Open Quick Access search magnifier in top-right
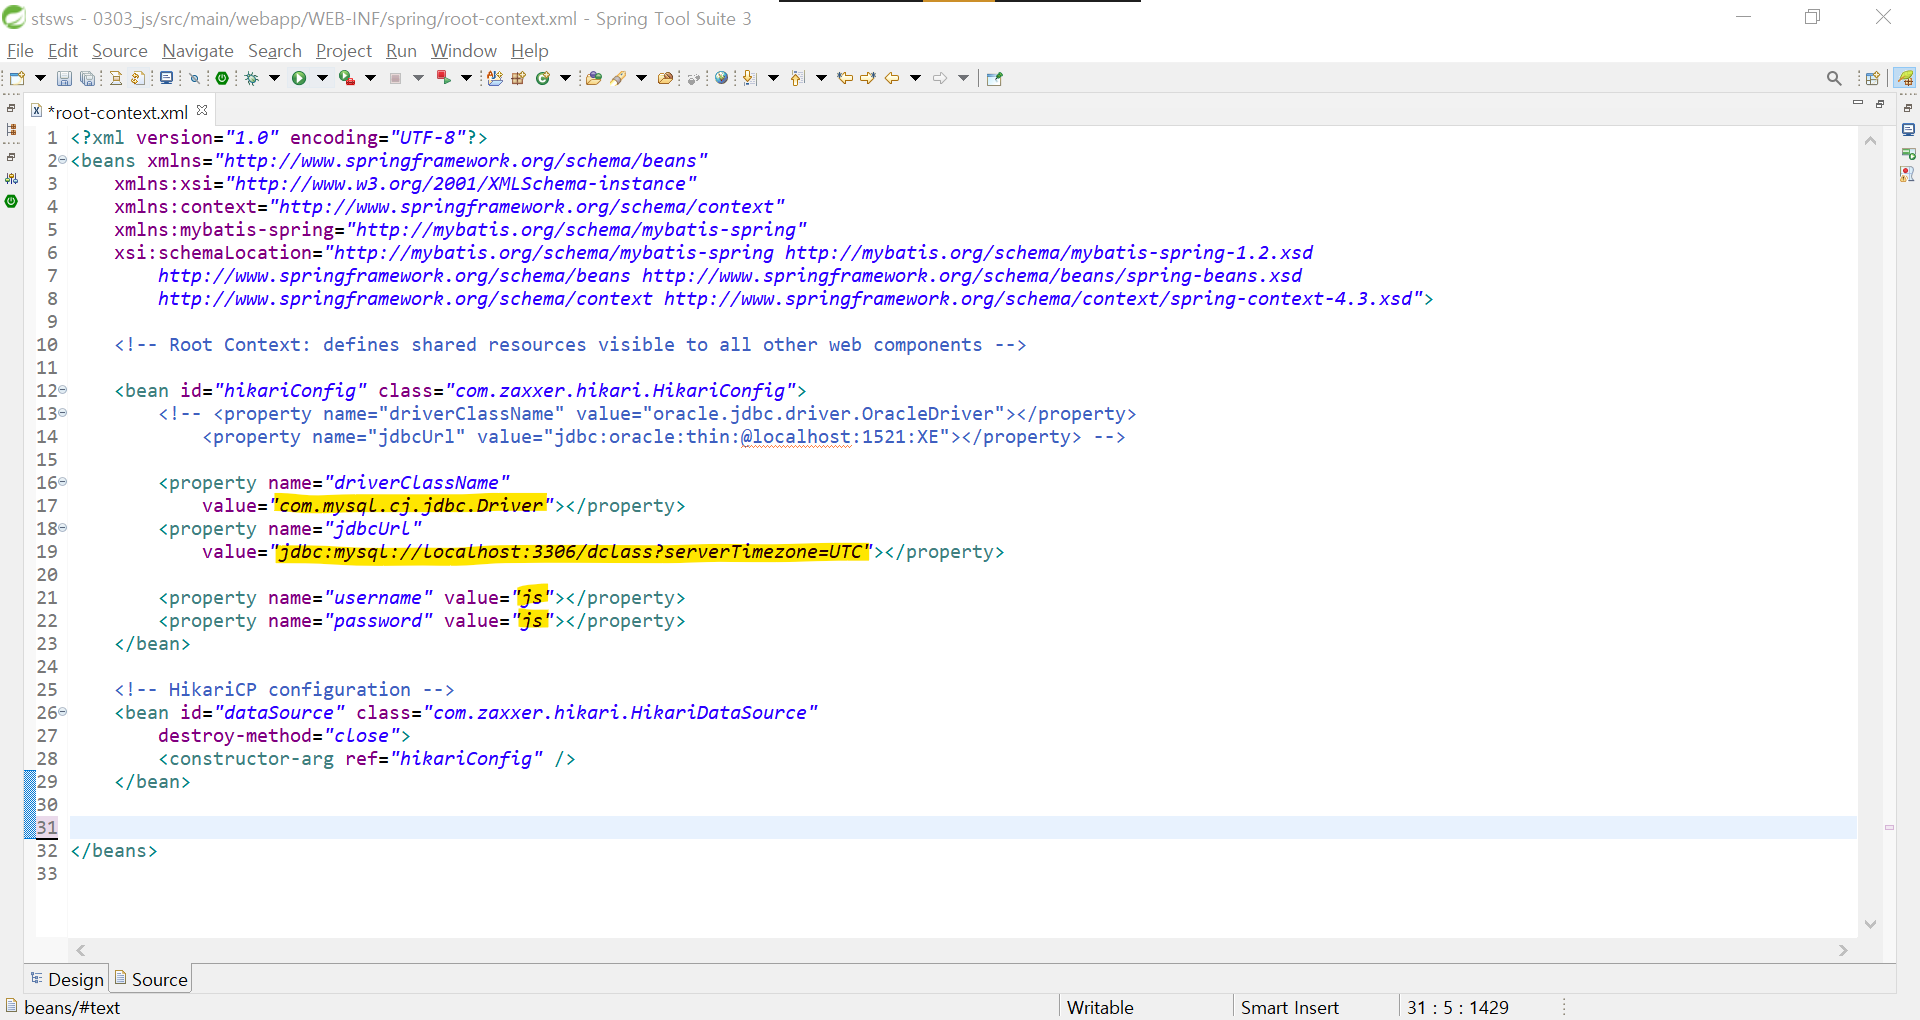 click(x=1835, y=77)
